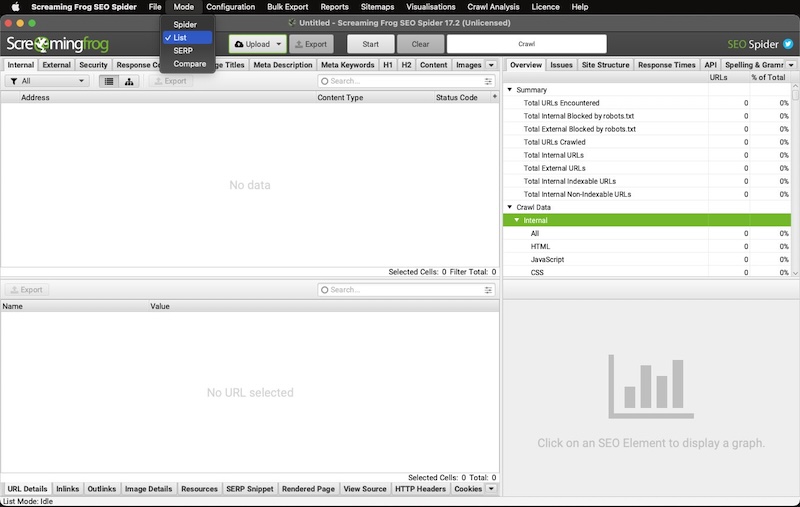Select Spider mode from menu

(187, 24)
